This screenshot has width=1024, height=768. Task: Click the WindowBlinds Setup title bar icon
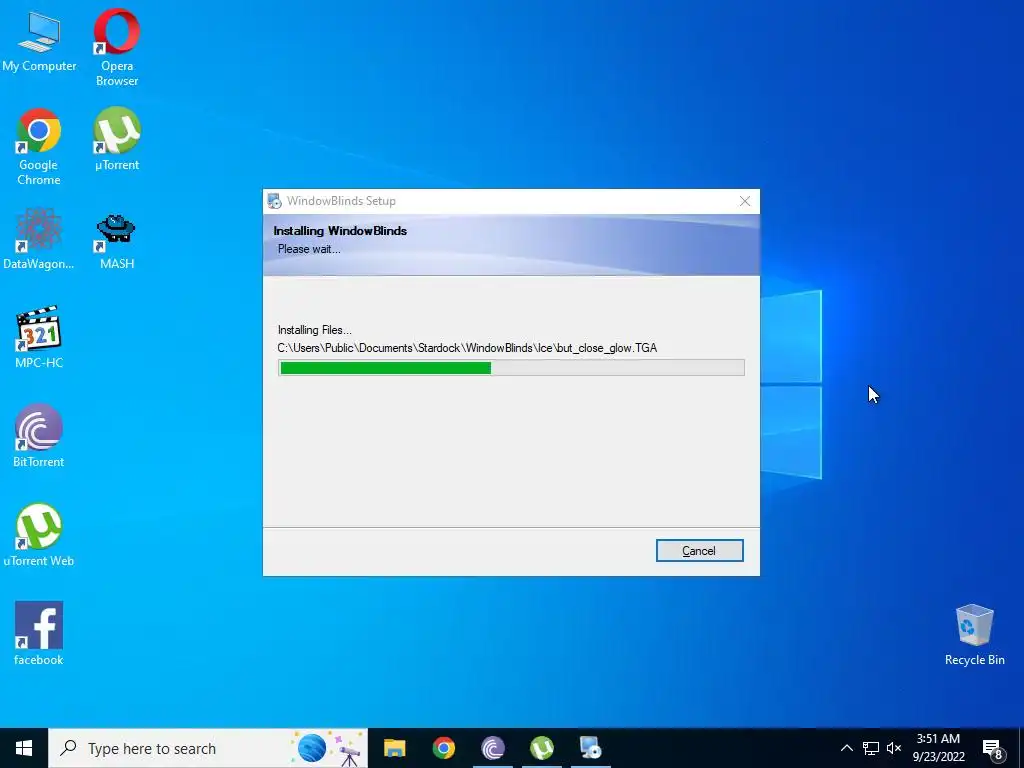tap(274, 201)
